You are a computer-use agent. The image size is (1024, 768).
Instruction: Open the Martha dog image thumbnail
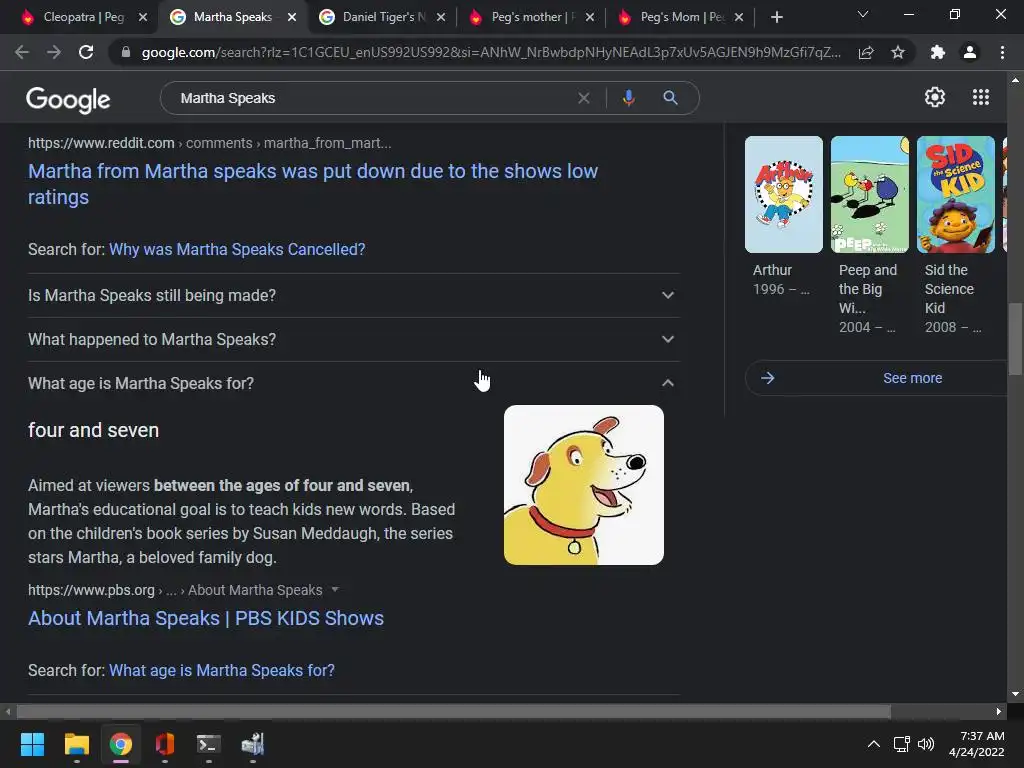584,485
